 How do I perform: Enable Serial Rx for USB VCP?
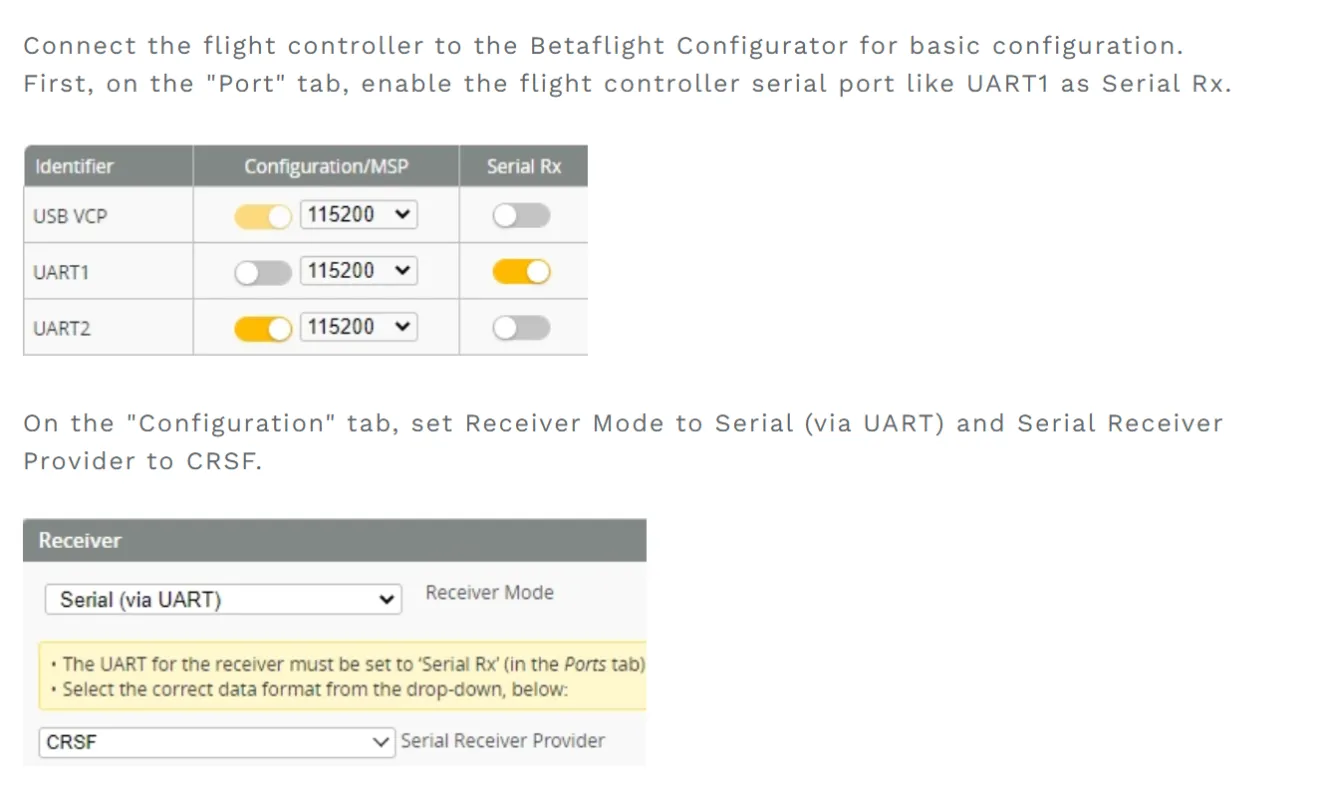click(521, 216)
